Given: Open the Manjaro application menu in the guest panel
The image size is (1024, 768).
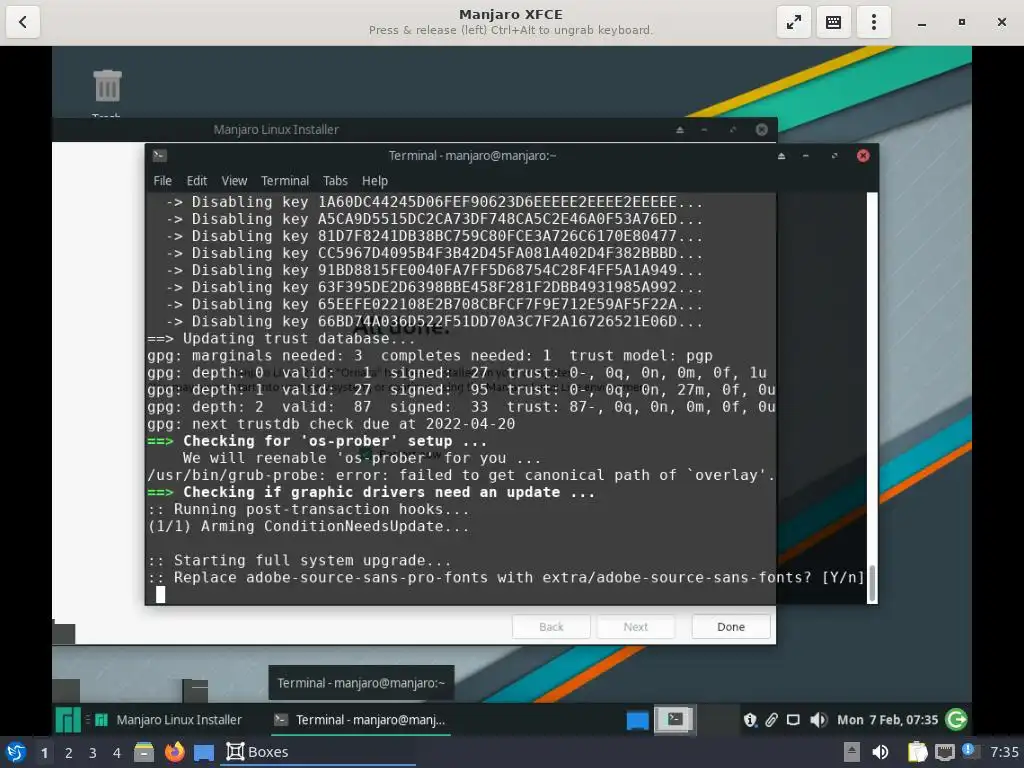Looking at the screenshot, I should coord(68,720).
